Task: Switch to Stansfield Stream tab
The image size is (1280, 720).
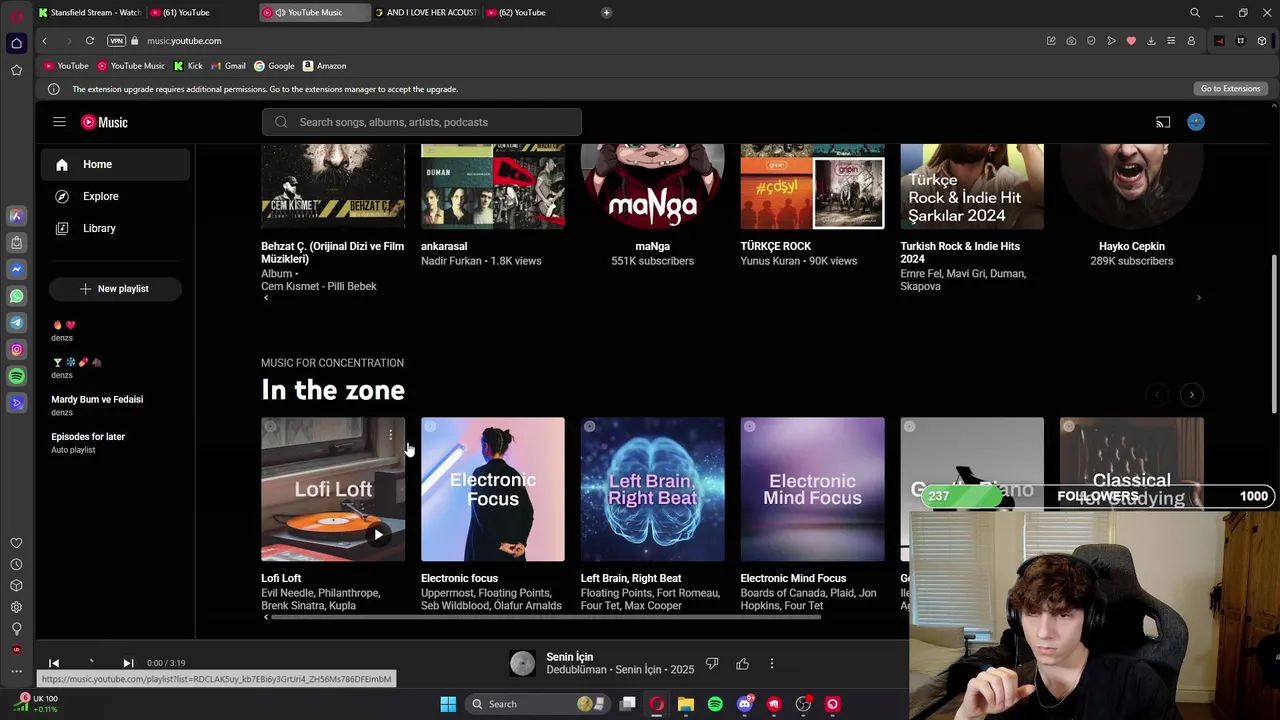Action: pyautogui.click(x=90, y=12)
